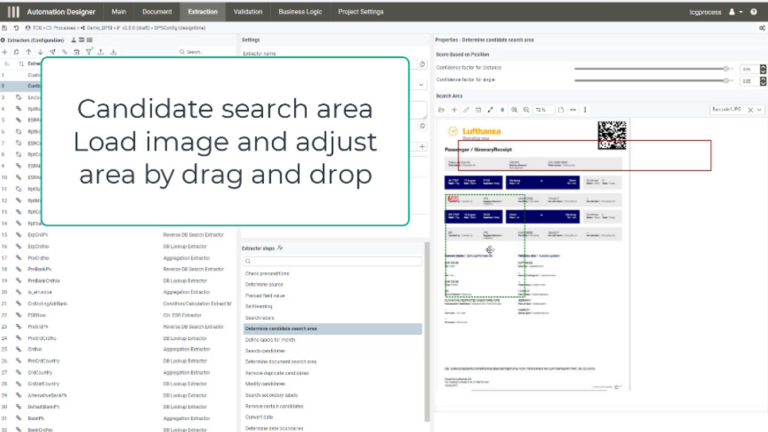This screenshot has width=768, height=432.
Task: Click the filter extractors funnel icon
Action: (x=88, y=51)
